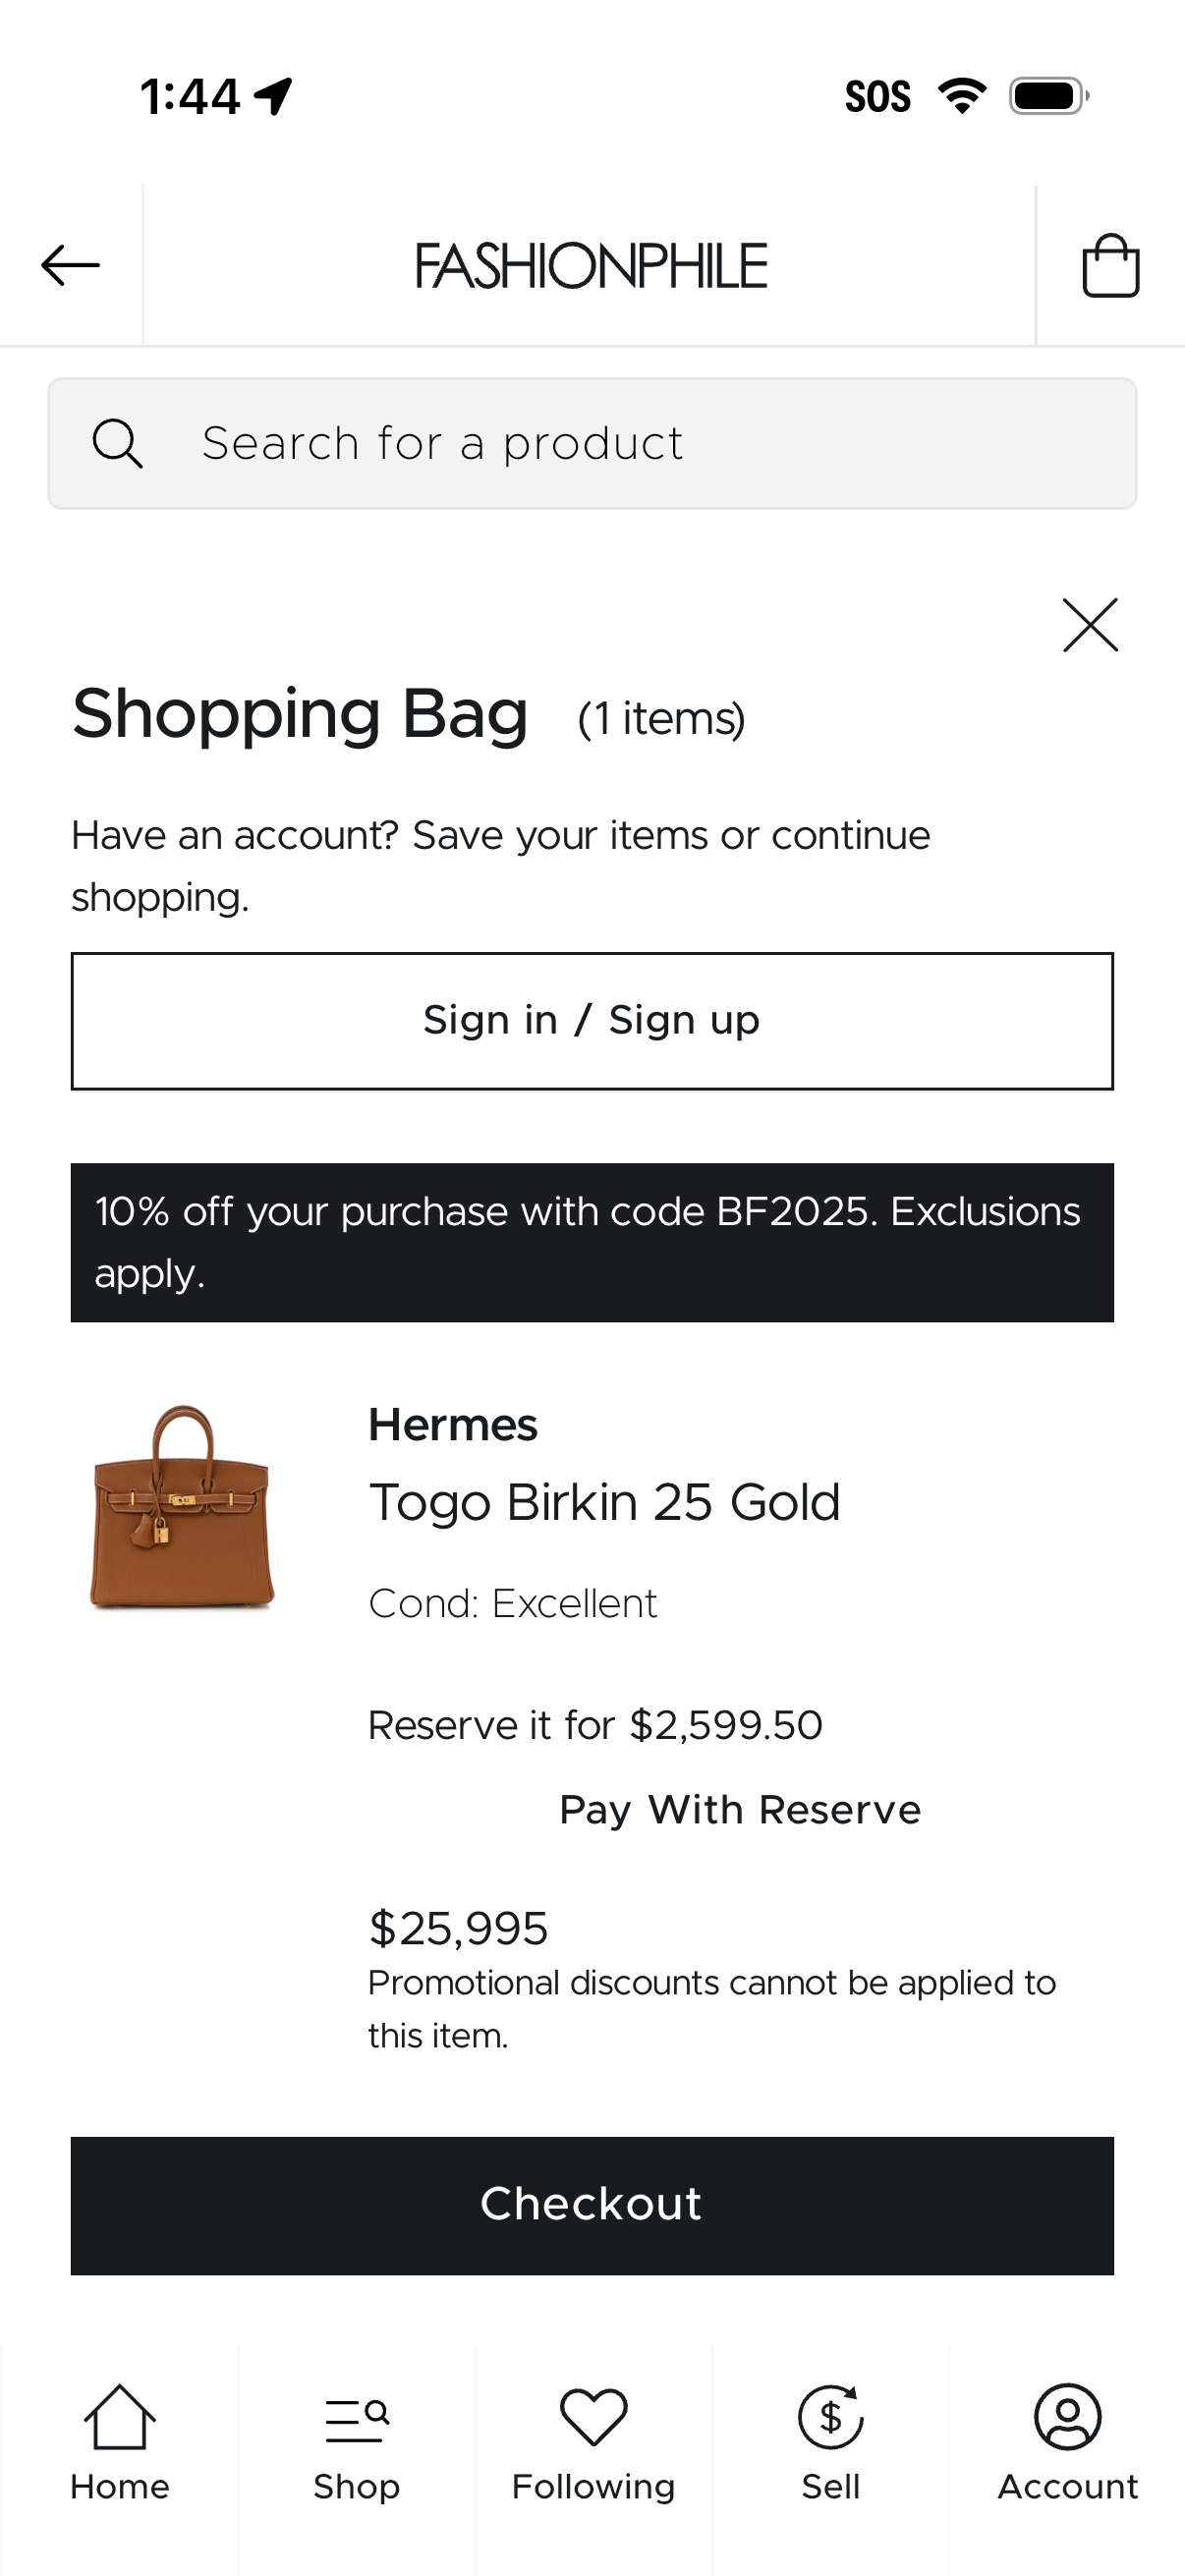The height and width of the screenshot is (2576, 1185).
Task: Open the shopping bag icon in header
Action: point(1110,266)
